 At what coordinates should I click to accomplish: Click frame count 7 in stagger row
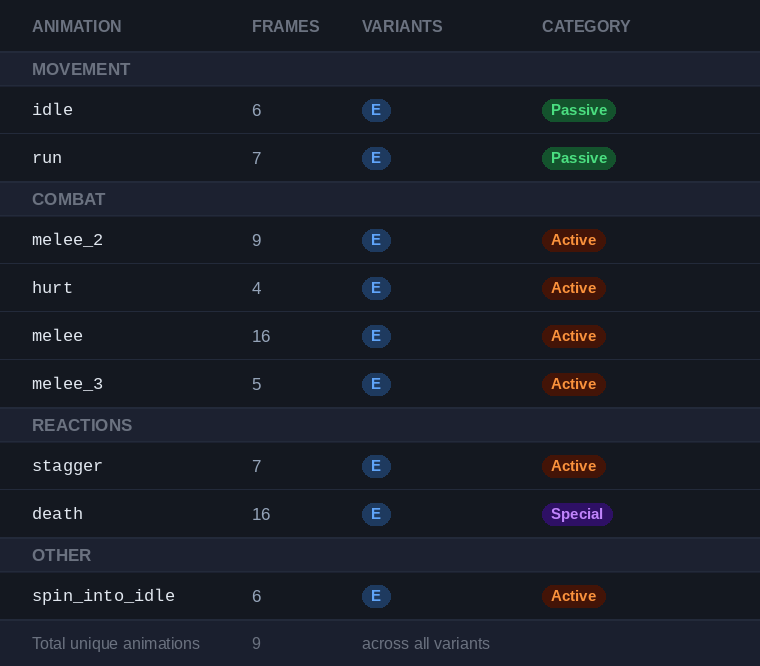point(256,466)
